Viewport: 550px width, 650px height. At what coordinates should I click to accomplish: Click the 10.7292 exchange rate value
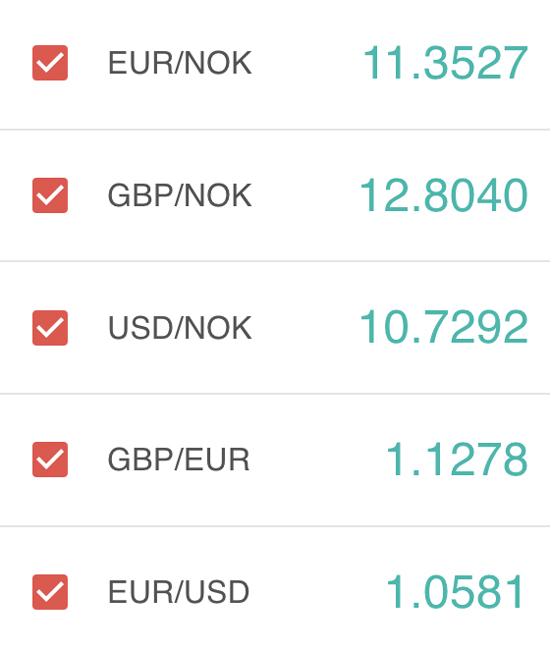[444, 327]
